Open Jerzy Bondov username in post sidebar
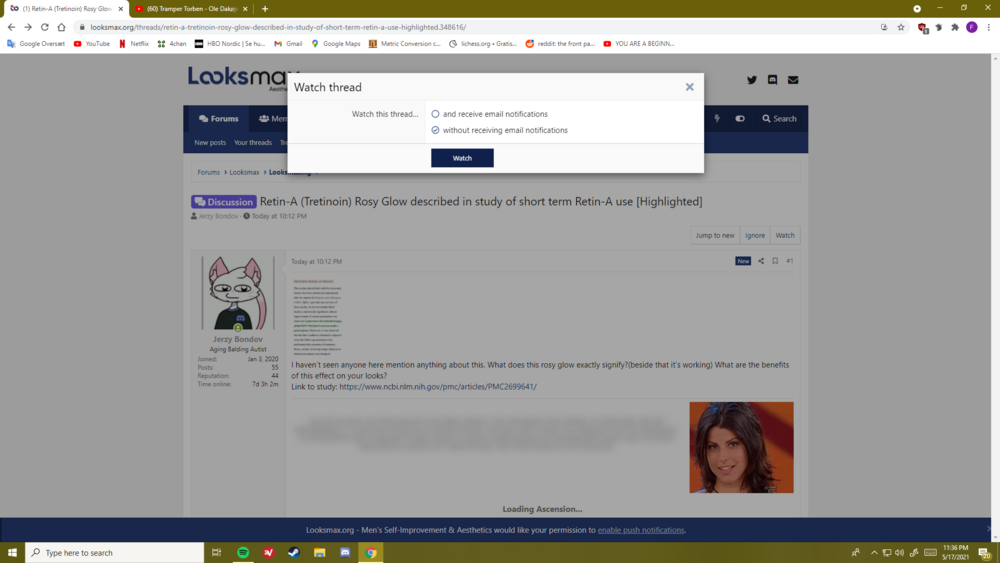The image size is (1000, 563). pyautogui.click(x=238, y=339)
